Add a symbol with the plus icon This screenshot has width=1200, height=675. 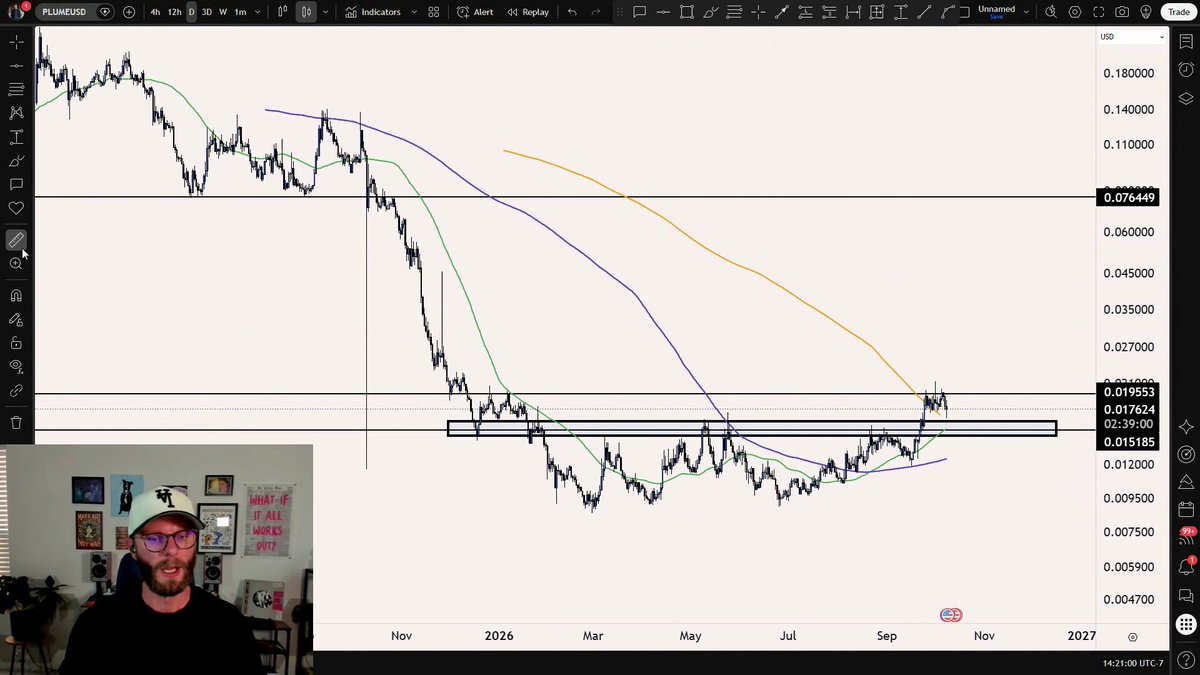pos(129,12)
